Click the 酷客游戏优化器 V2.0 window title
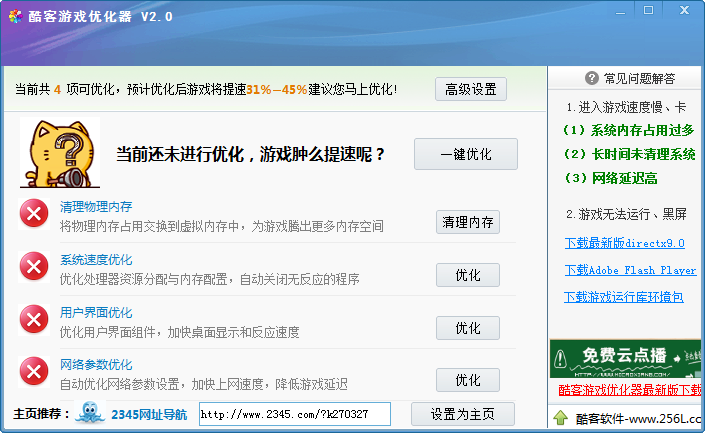 coord(100,17)
